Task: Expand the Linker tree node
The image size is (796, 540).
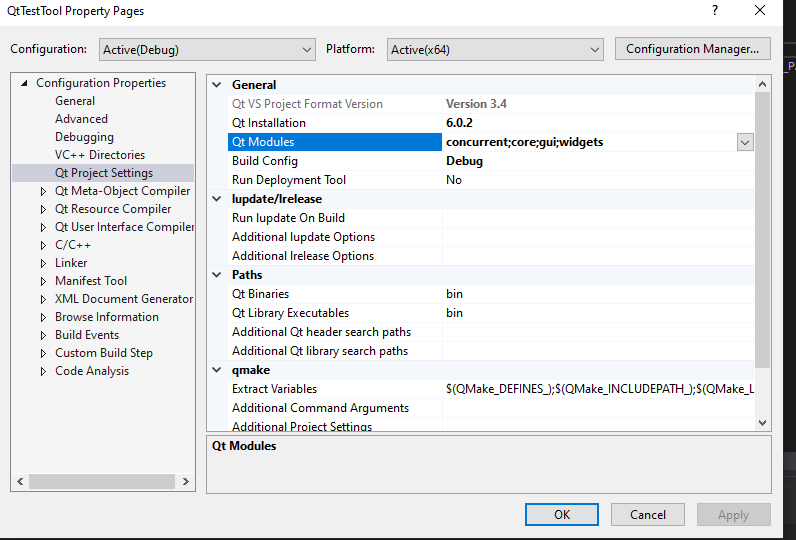Action: pyautogui.click(x=43, y=263)
